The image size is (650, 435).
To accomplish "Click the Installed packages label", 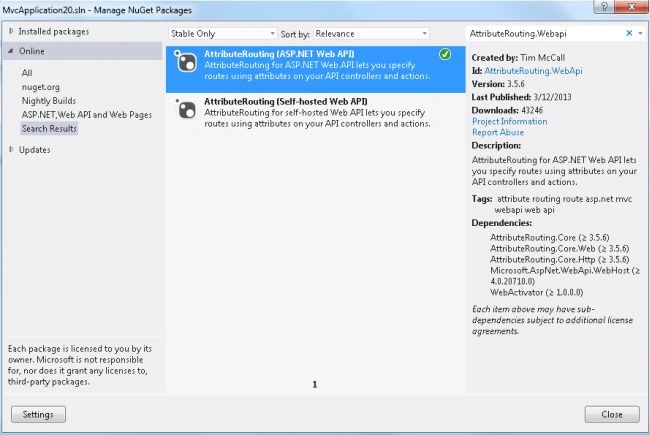I will tap(53, 32).
